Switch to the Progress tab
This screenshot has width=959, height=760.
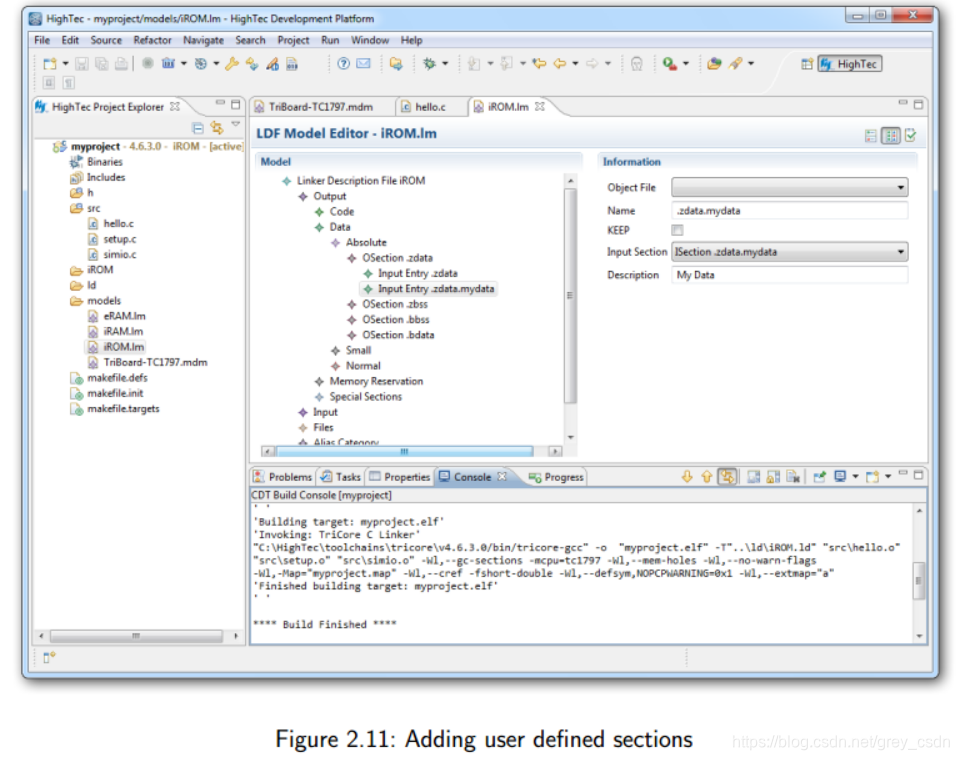click(557, 477)
